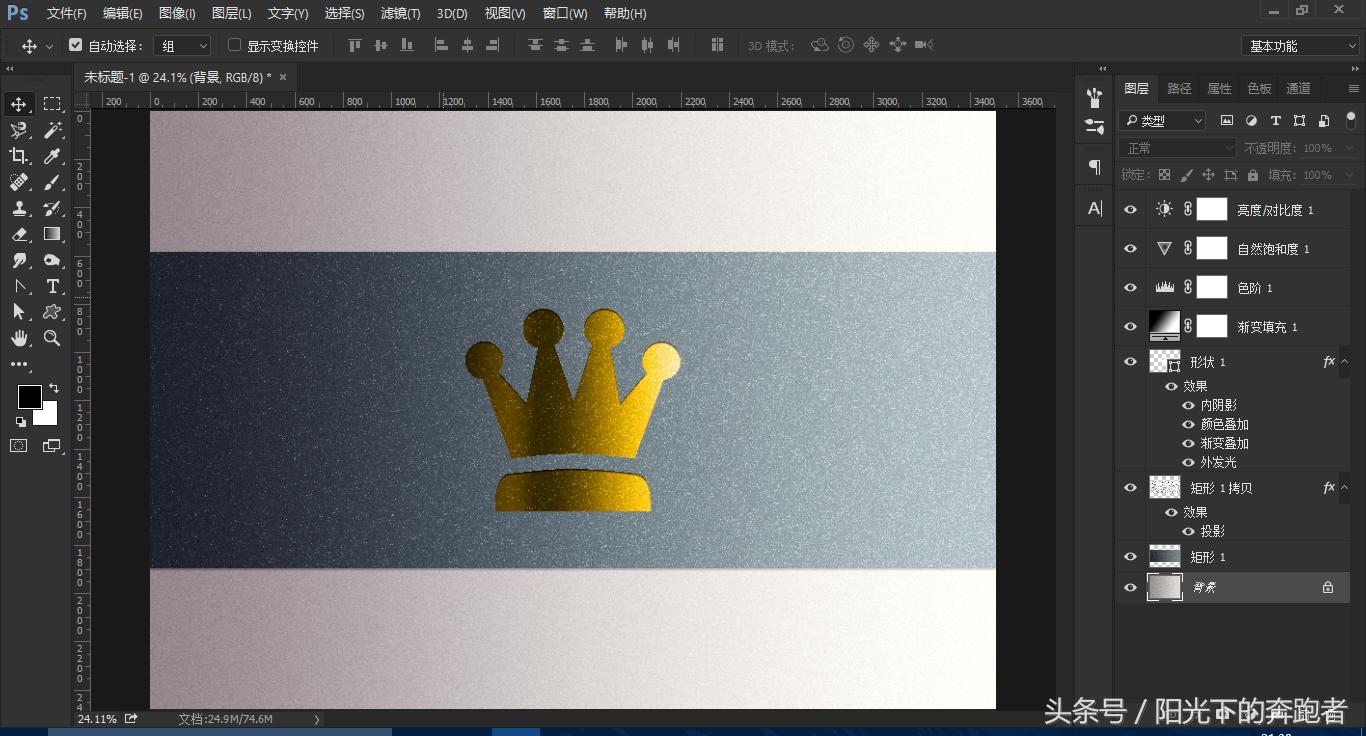1366x736 pixels.
Task: Hide the 亮度/对比度 1 layer
Action: point(1131,210)
